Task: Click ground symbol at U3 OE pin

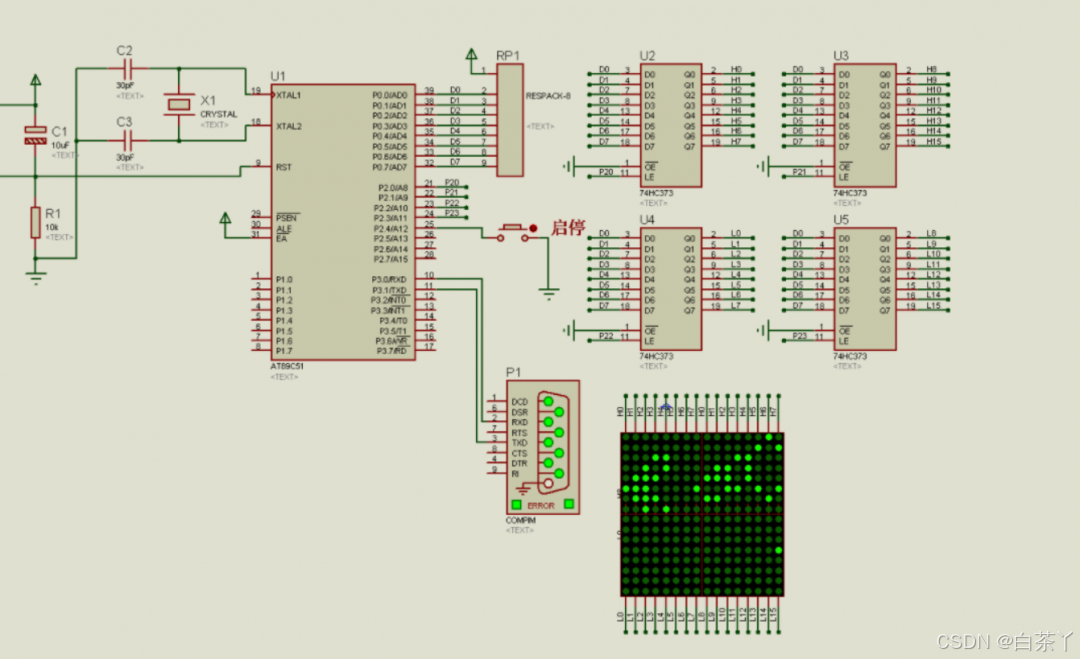Action: 762,167
